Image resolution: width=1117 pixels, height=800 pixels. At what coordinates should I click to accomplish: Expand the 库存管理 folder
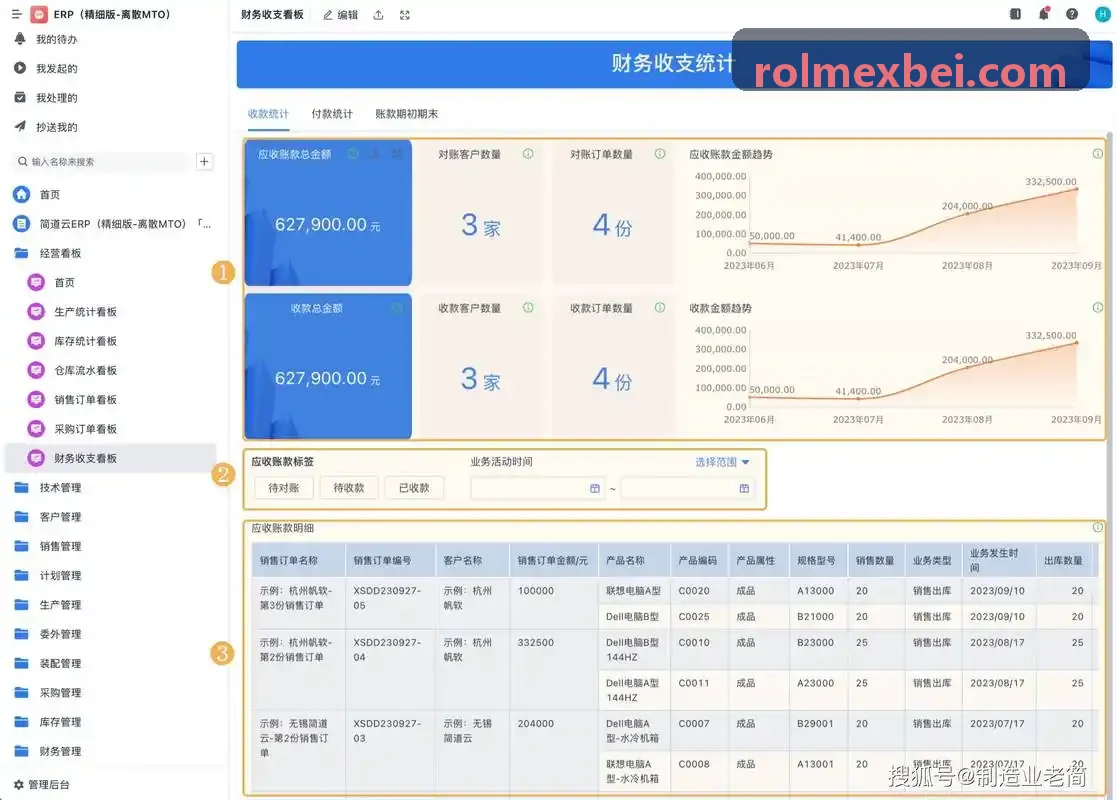point(61,722)
